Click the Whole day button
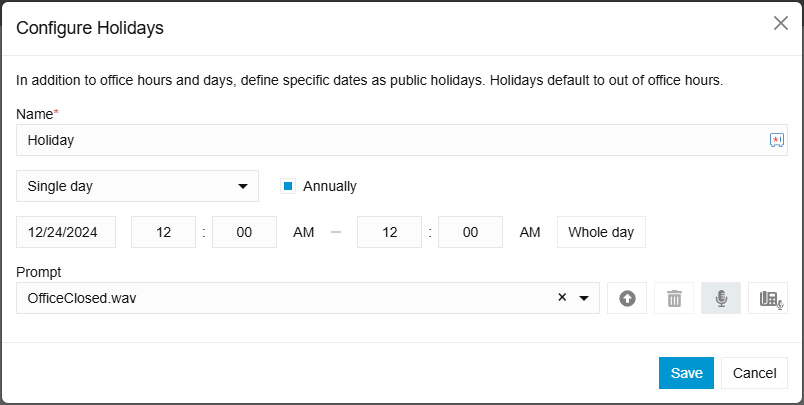This screenshot has width=804, height=405. tap(601, 232)
